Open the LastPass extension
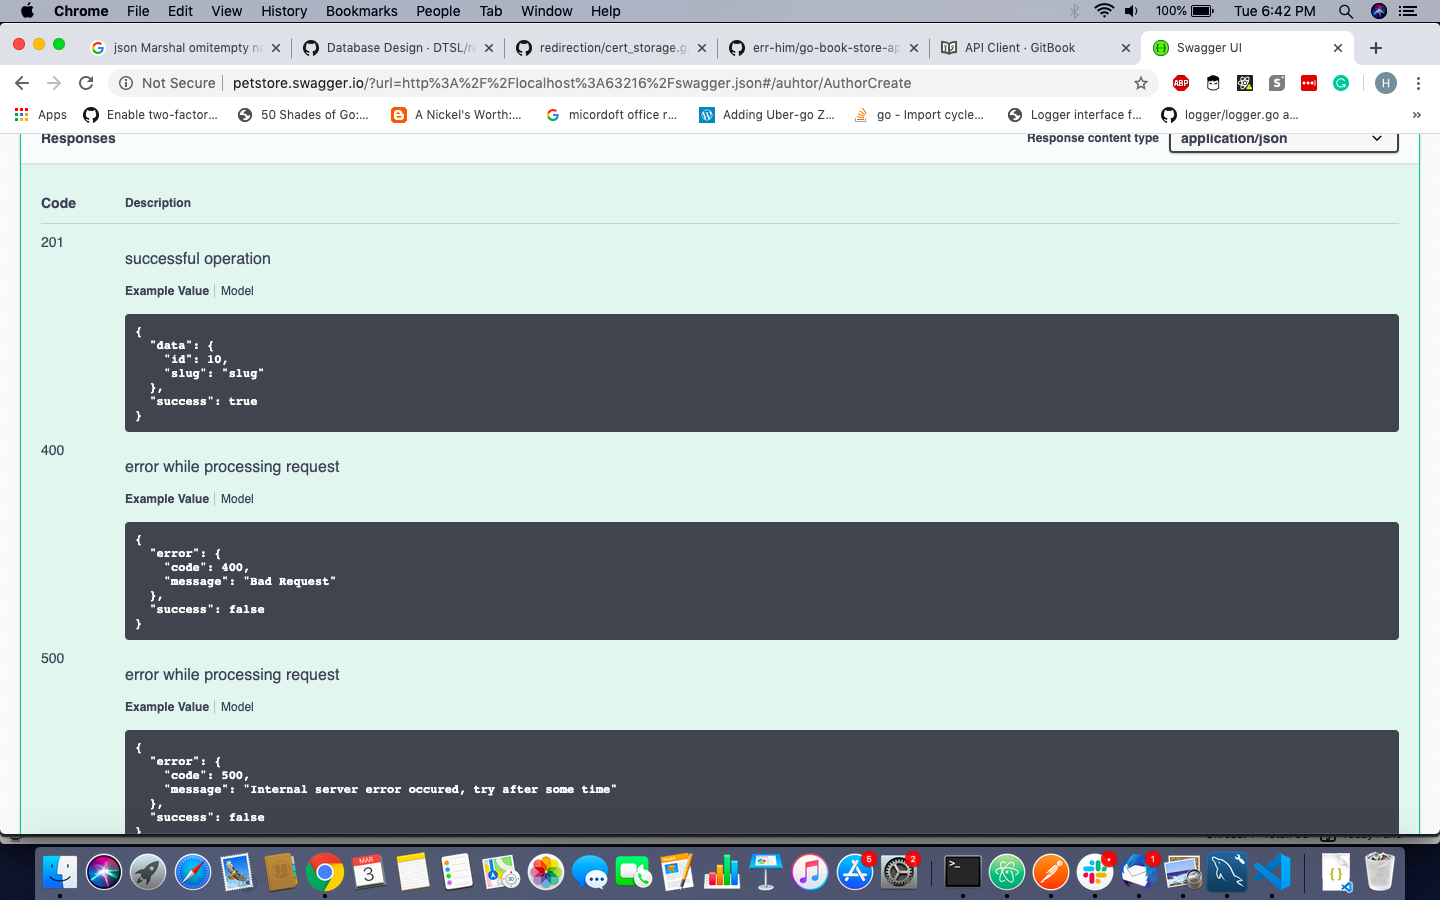The height and width of the screenshot is (900, 1440). coord(1308,84)
